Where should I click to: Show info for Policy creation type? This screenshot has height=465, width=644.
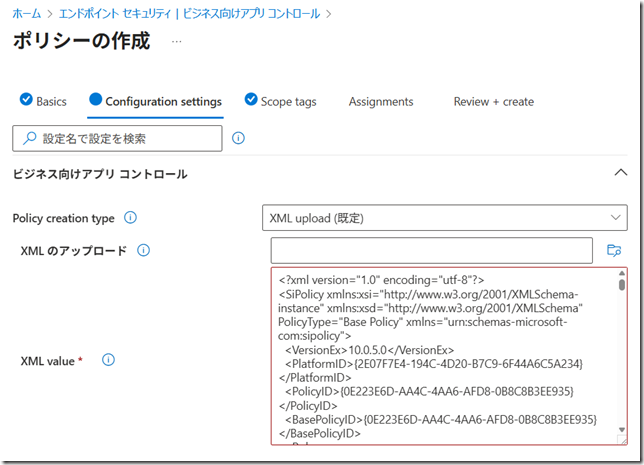point(130,218)
